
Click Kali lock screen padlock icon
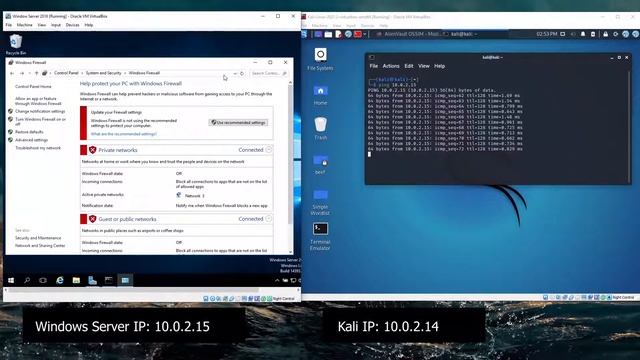pos(605,34)
